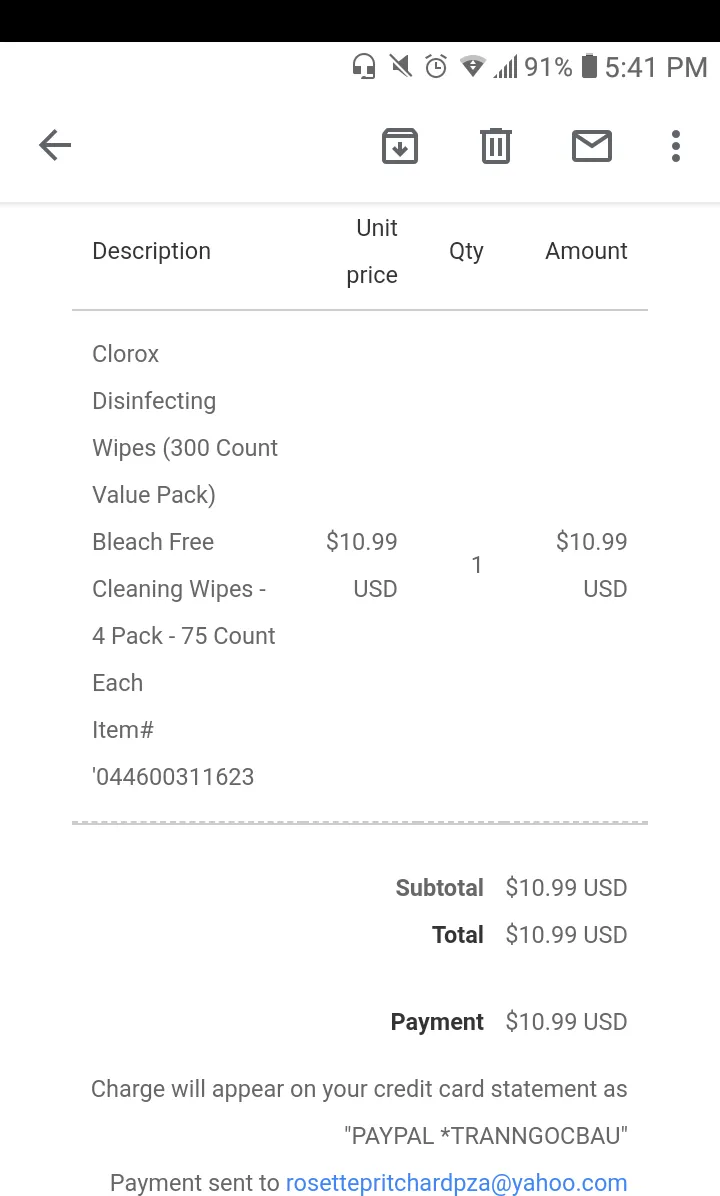Open the rosettepritchardpza@yahoo.com email link
Image resolution: width=720 pixels, height=1196 pixels.
point(456,1182)
